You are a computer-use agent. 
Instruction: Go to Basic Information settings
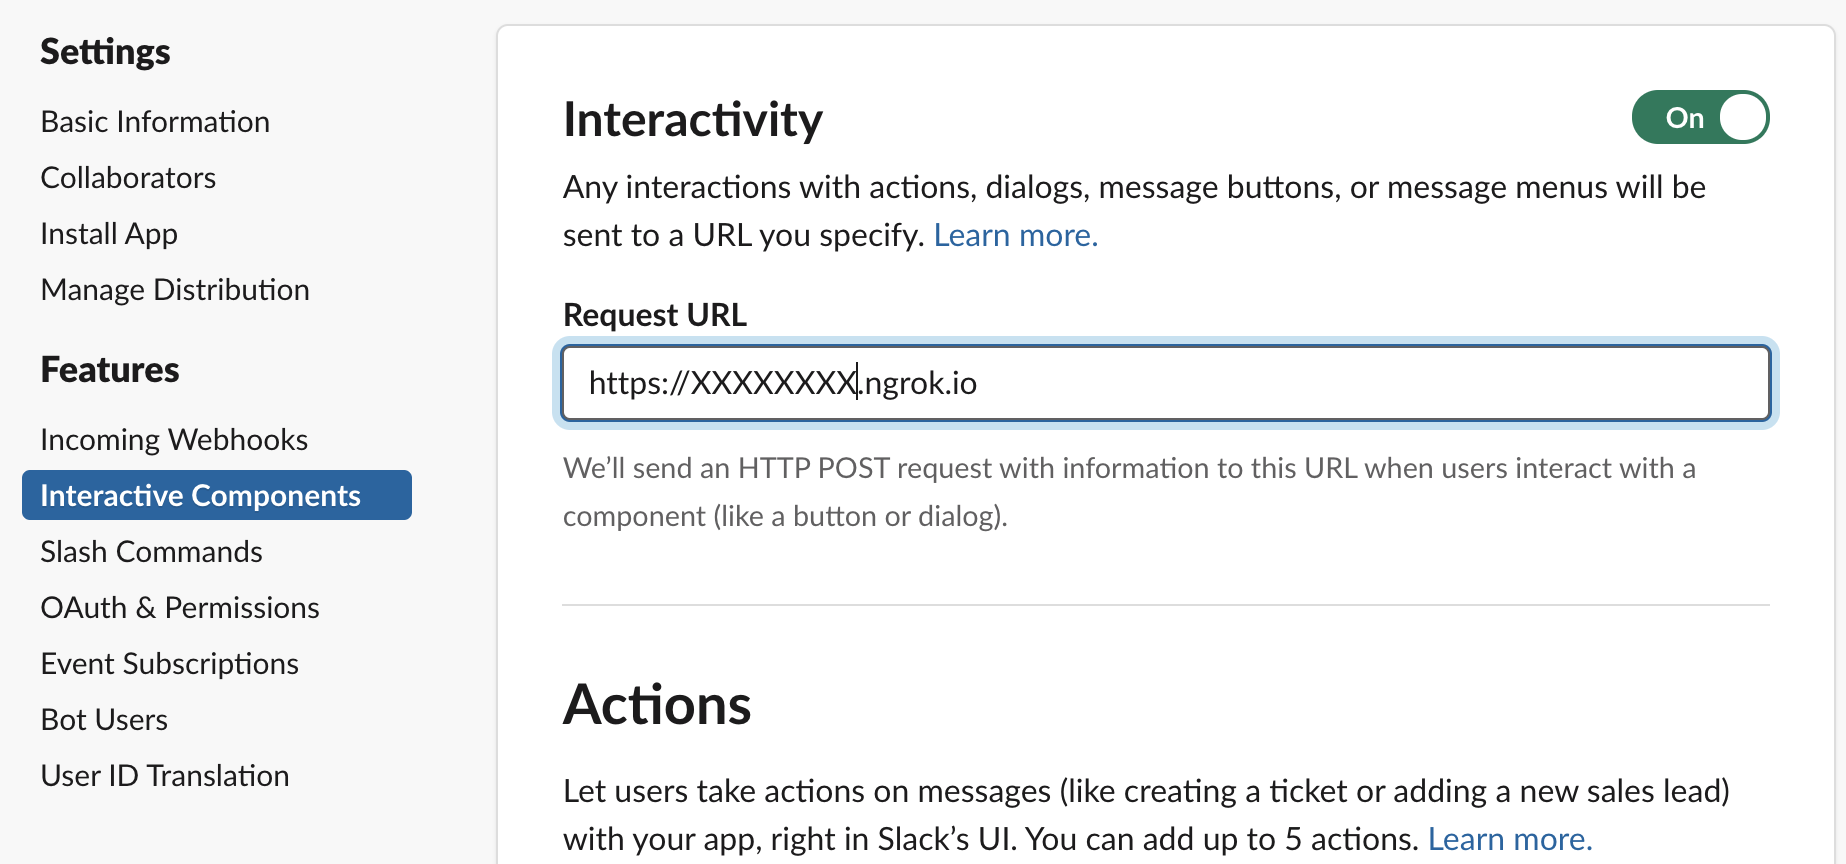155,122
